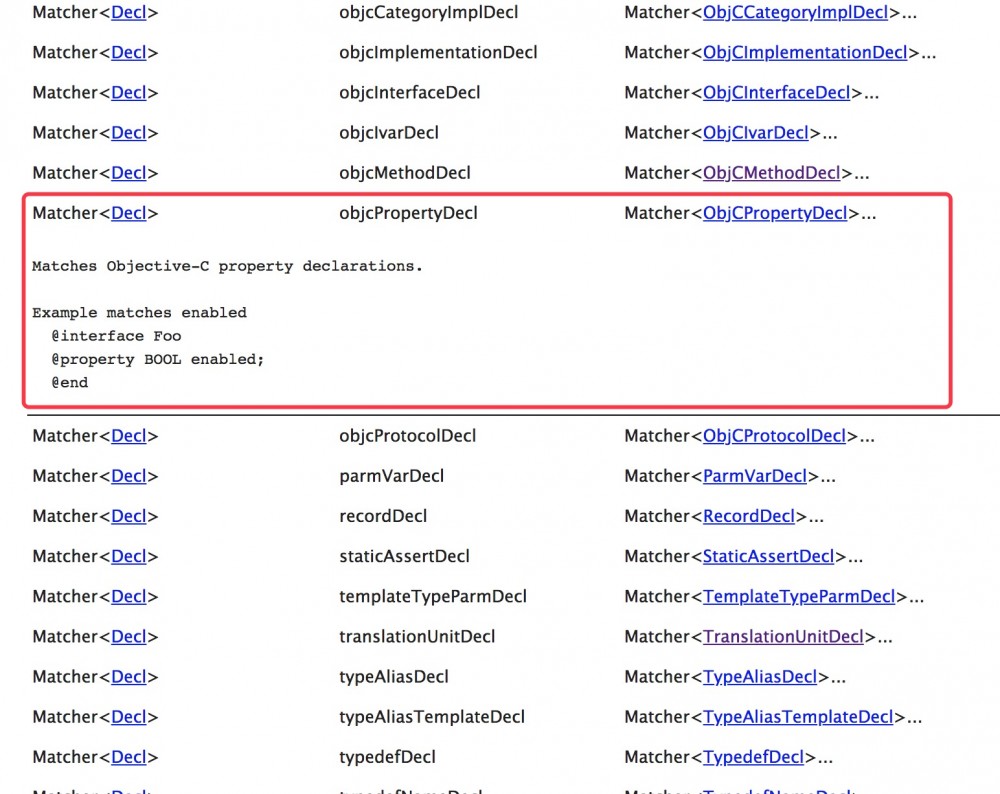Click Decl link in objcIvarDecl row
Viewport: 1000px width, 794px height.
click(129, 133)
